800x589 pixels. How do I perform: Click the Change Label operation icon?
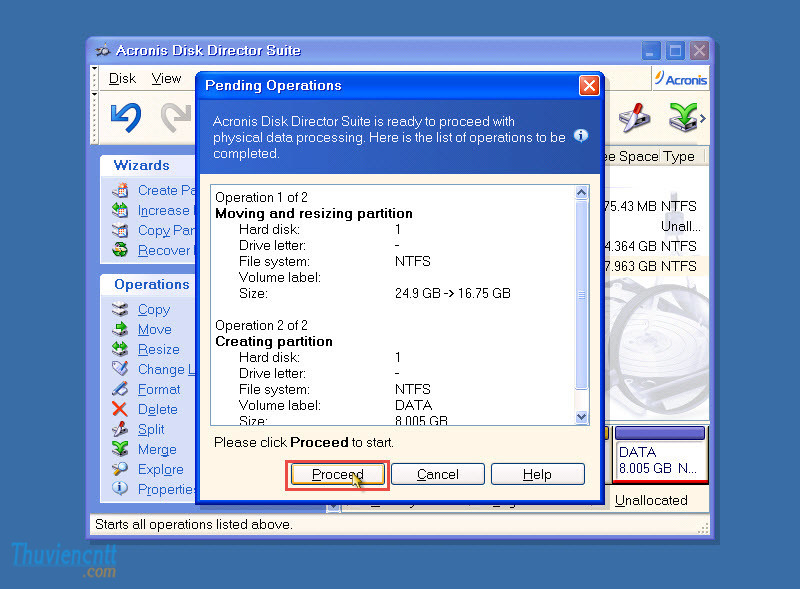(120, 369)
